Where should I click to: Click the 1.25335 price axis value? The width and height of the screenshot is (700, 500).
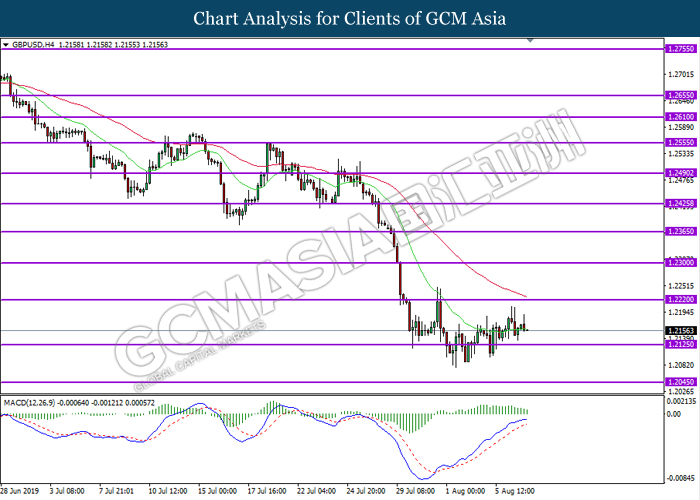click(681, 154)
